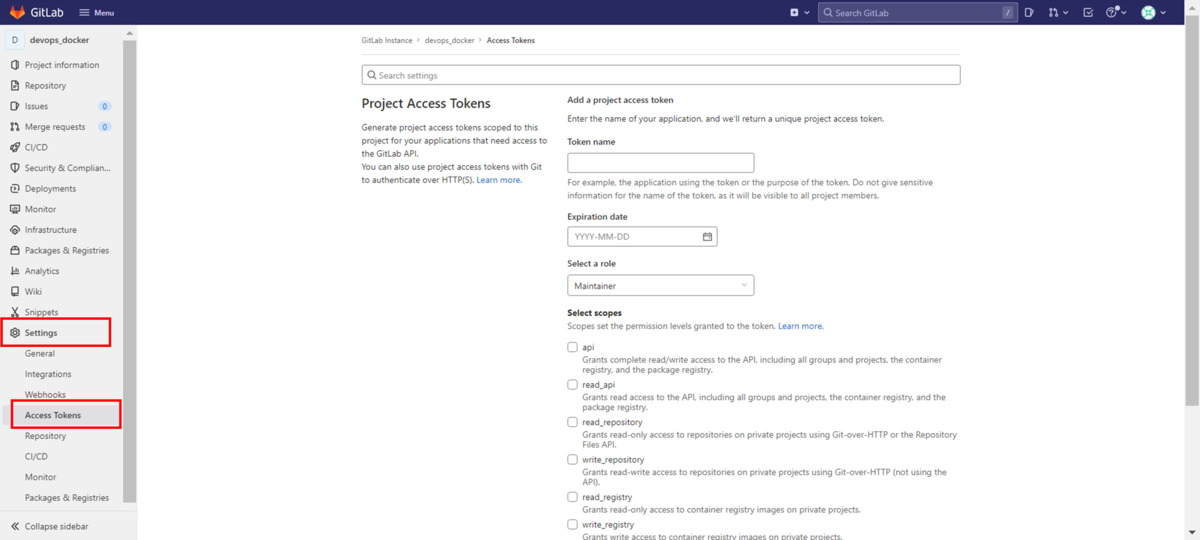Open Snippets scissors icon in sidebar
The height and width of the screenshot is (540, 1200).
(15, 312)
